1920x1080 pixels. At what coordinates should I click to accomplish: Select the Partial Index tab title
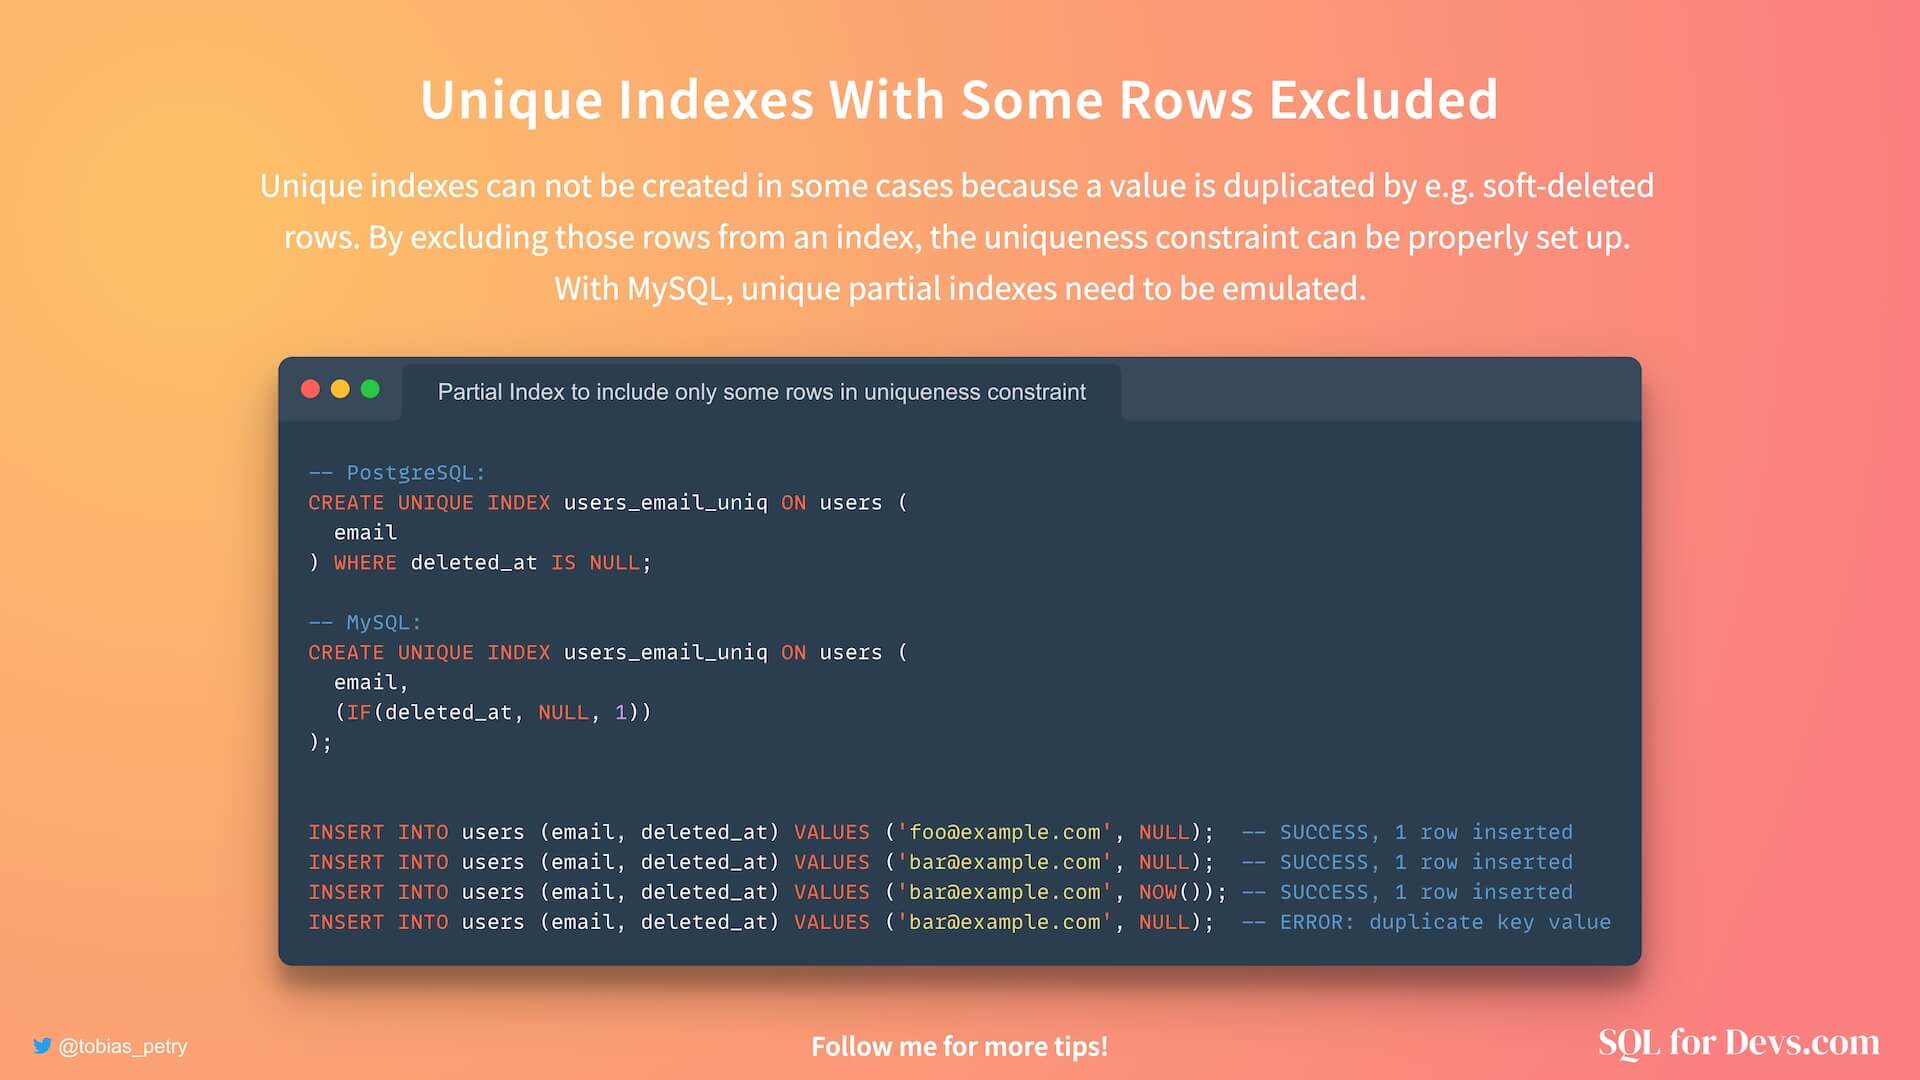tap(761, 392)
